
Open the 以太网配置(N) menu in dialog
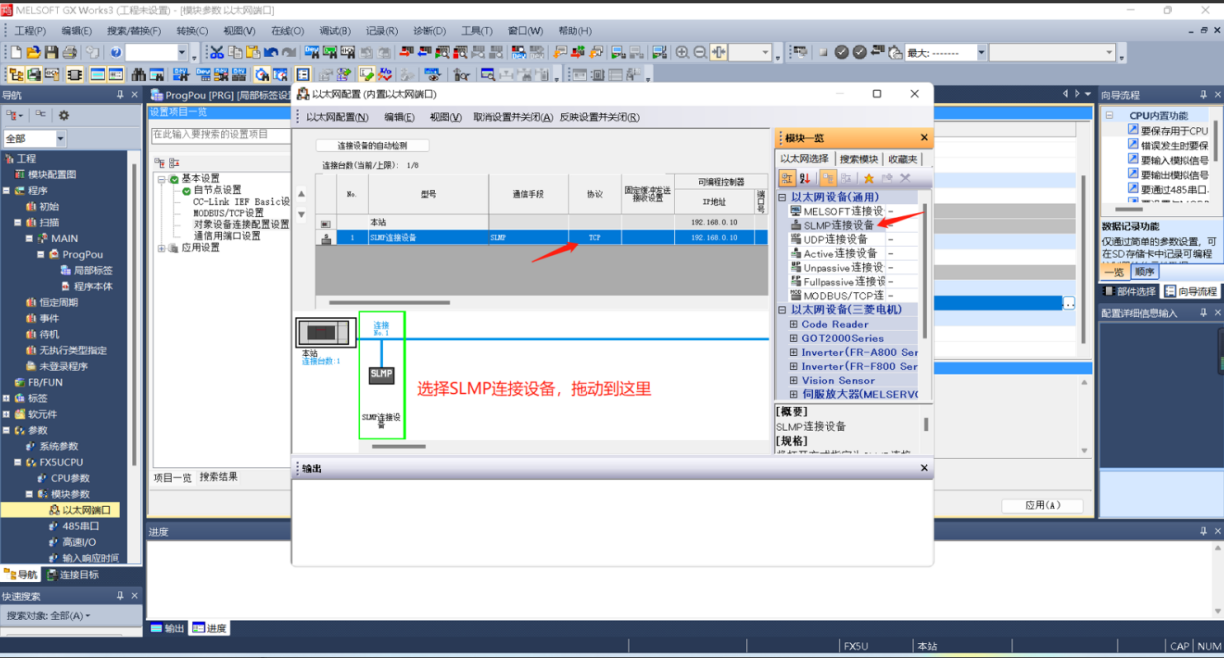(337, 117)
